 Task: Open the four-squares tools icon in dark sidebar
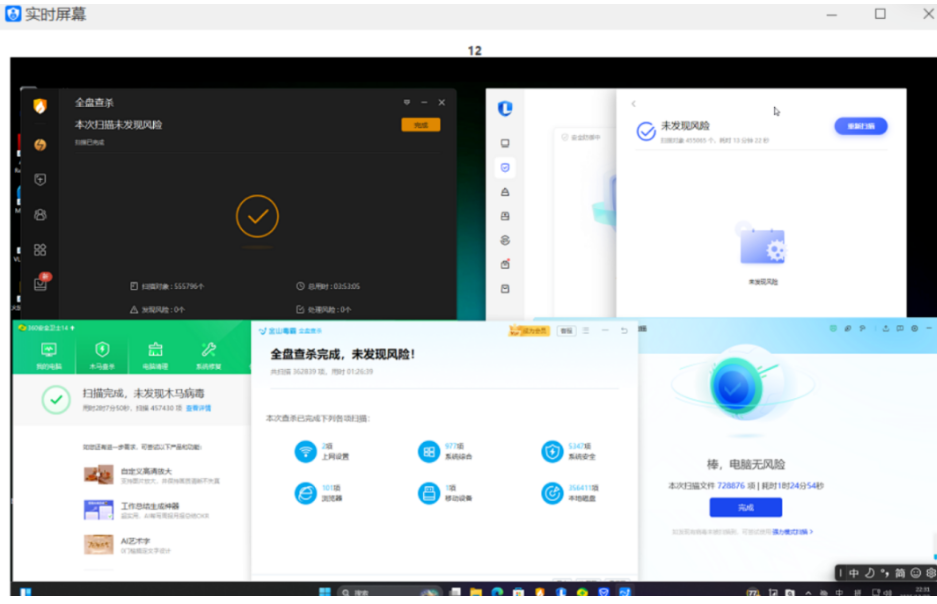tap(40, 250)
